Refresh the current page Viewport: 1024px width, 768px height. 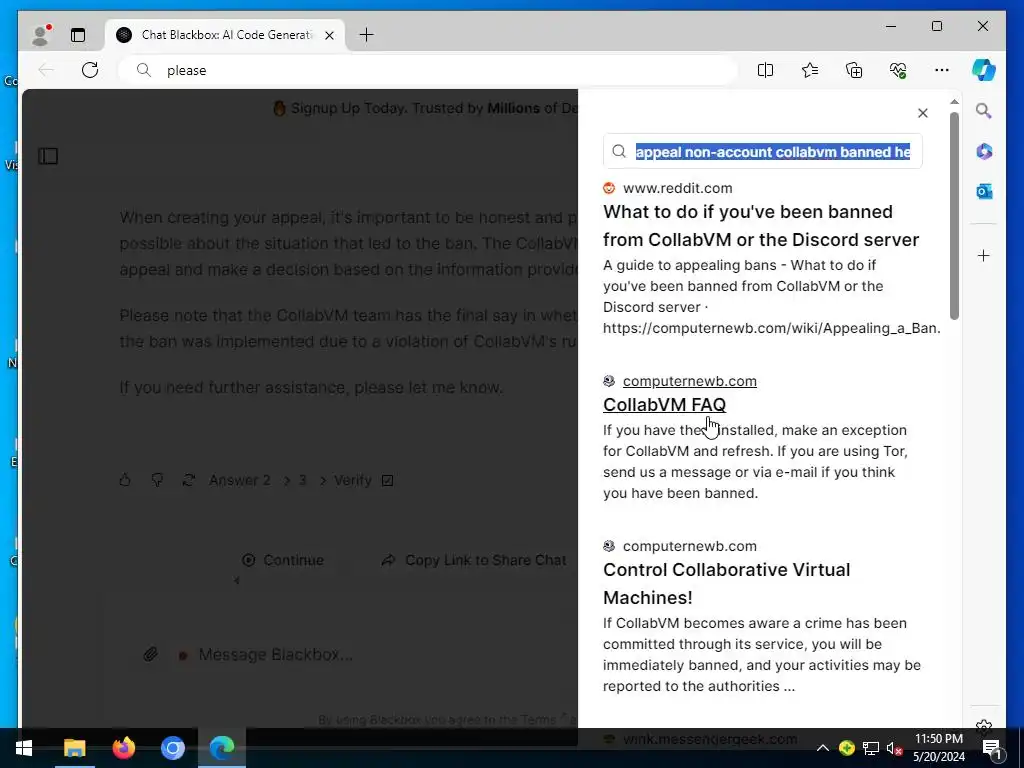tap(90, 70)
